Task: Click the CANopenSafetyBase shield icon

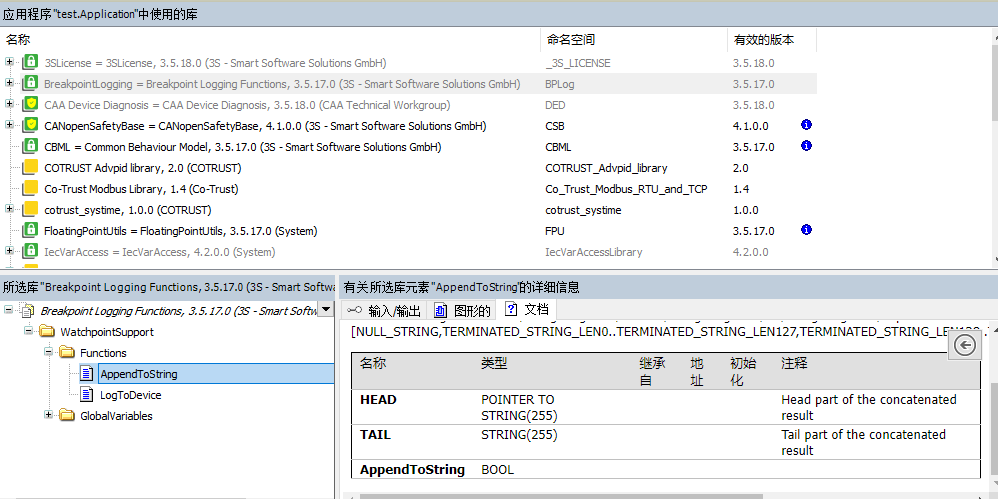Action: coord(30,125)
